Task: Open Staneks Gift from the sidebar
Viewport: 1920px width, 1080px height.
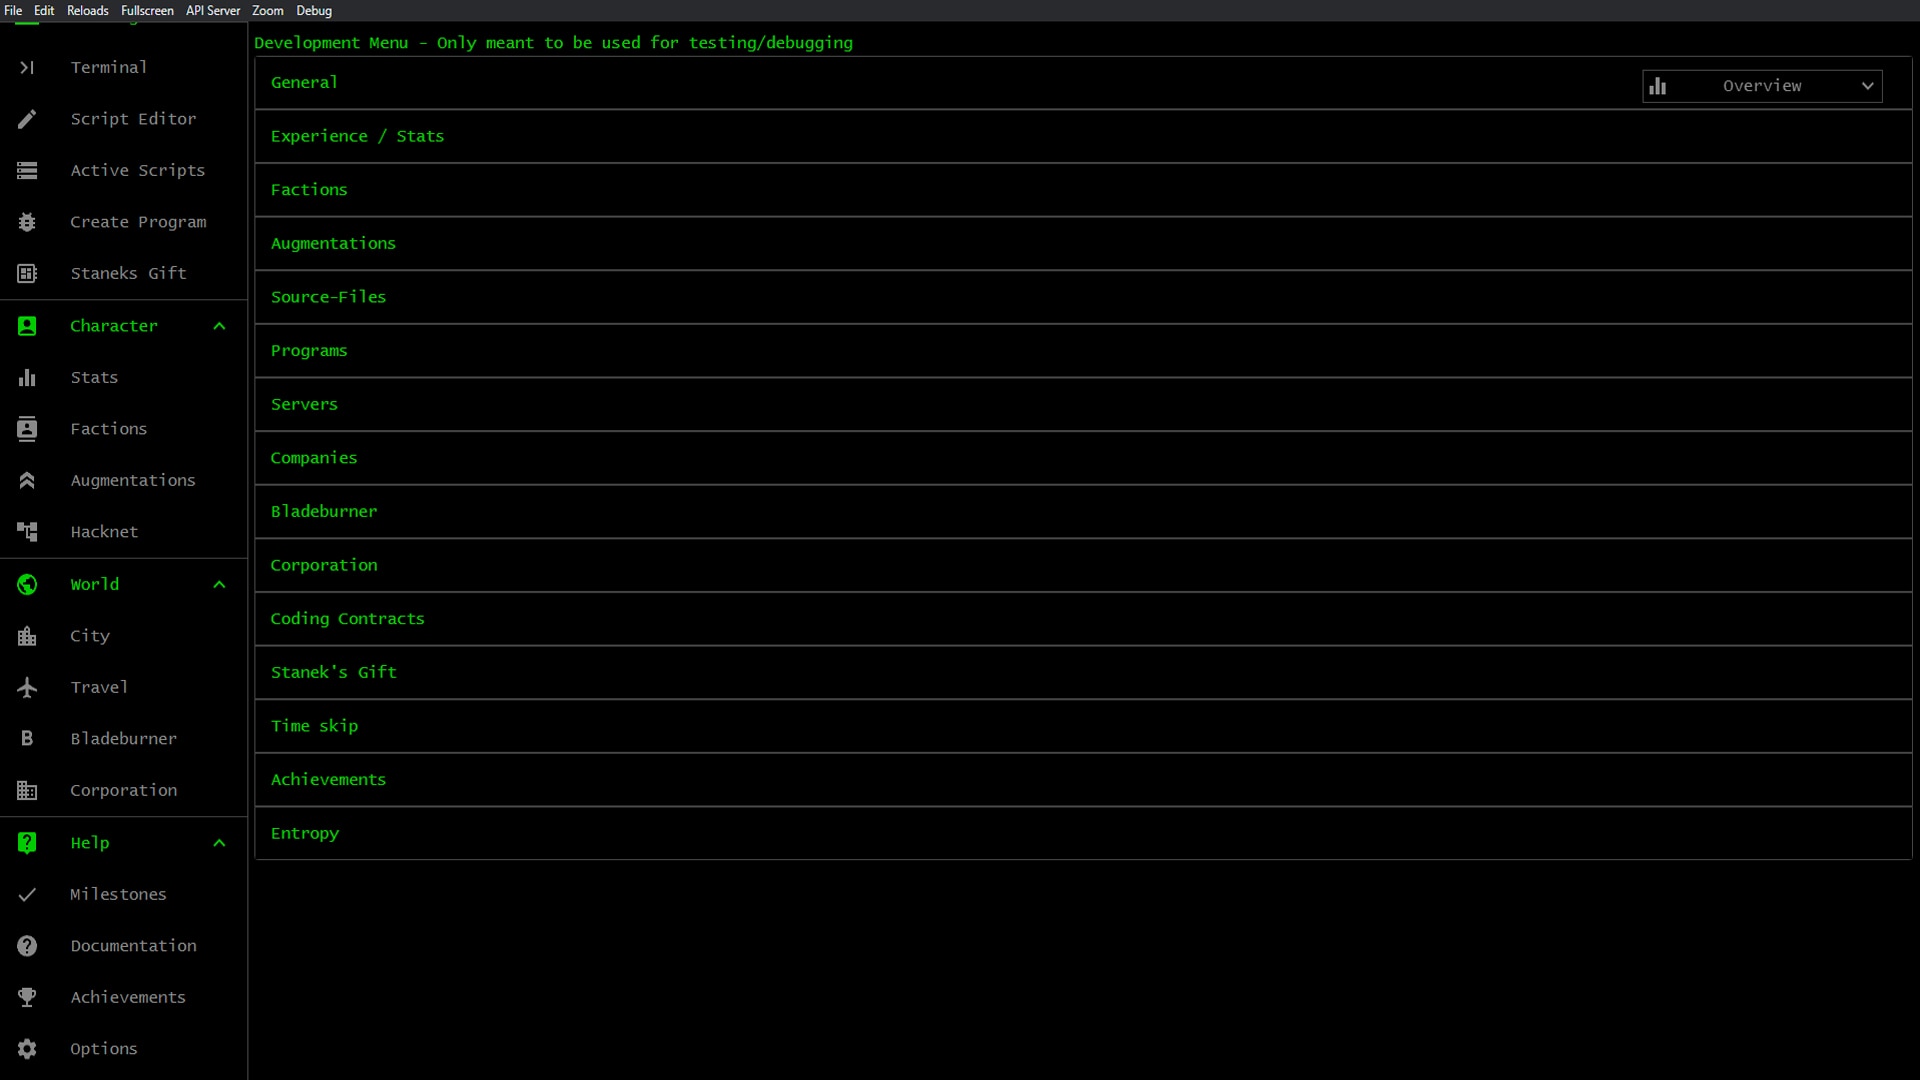Action: pyautogui.click(x=27, y=273)
